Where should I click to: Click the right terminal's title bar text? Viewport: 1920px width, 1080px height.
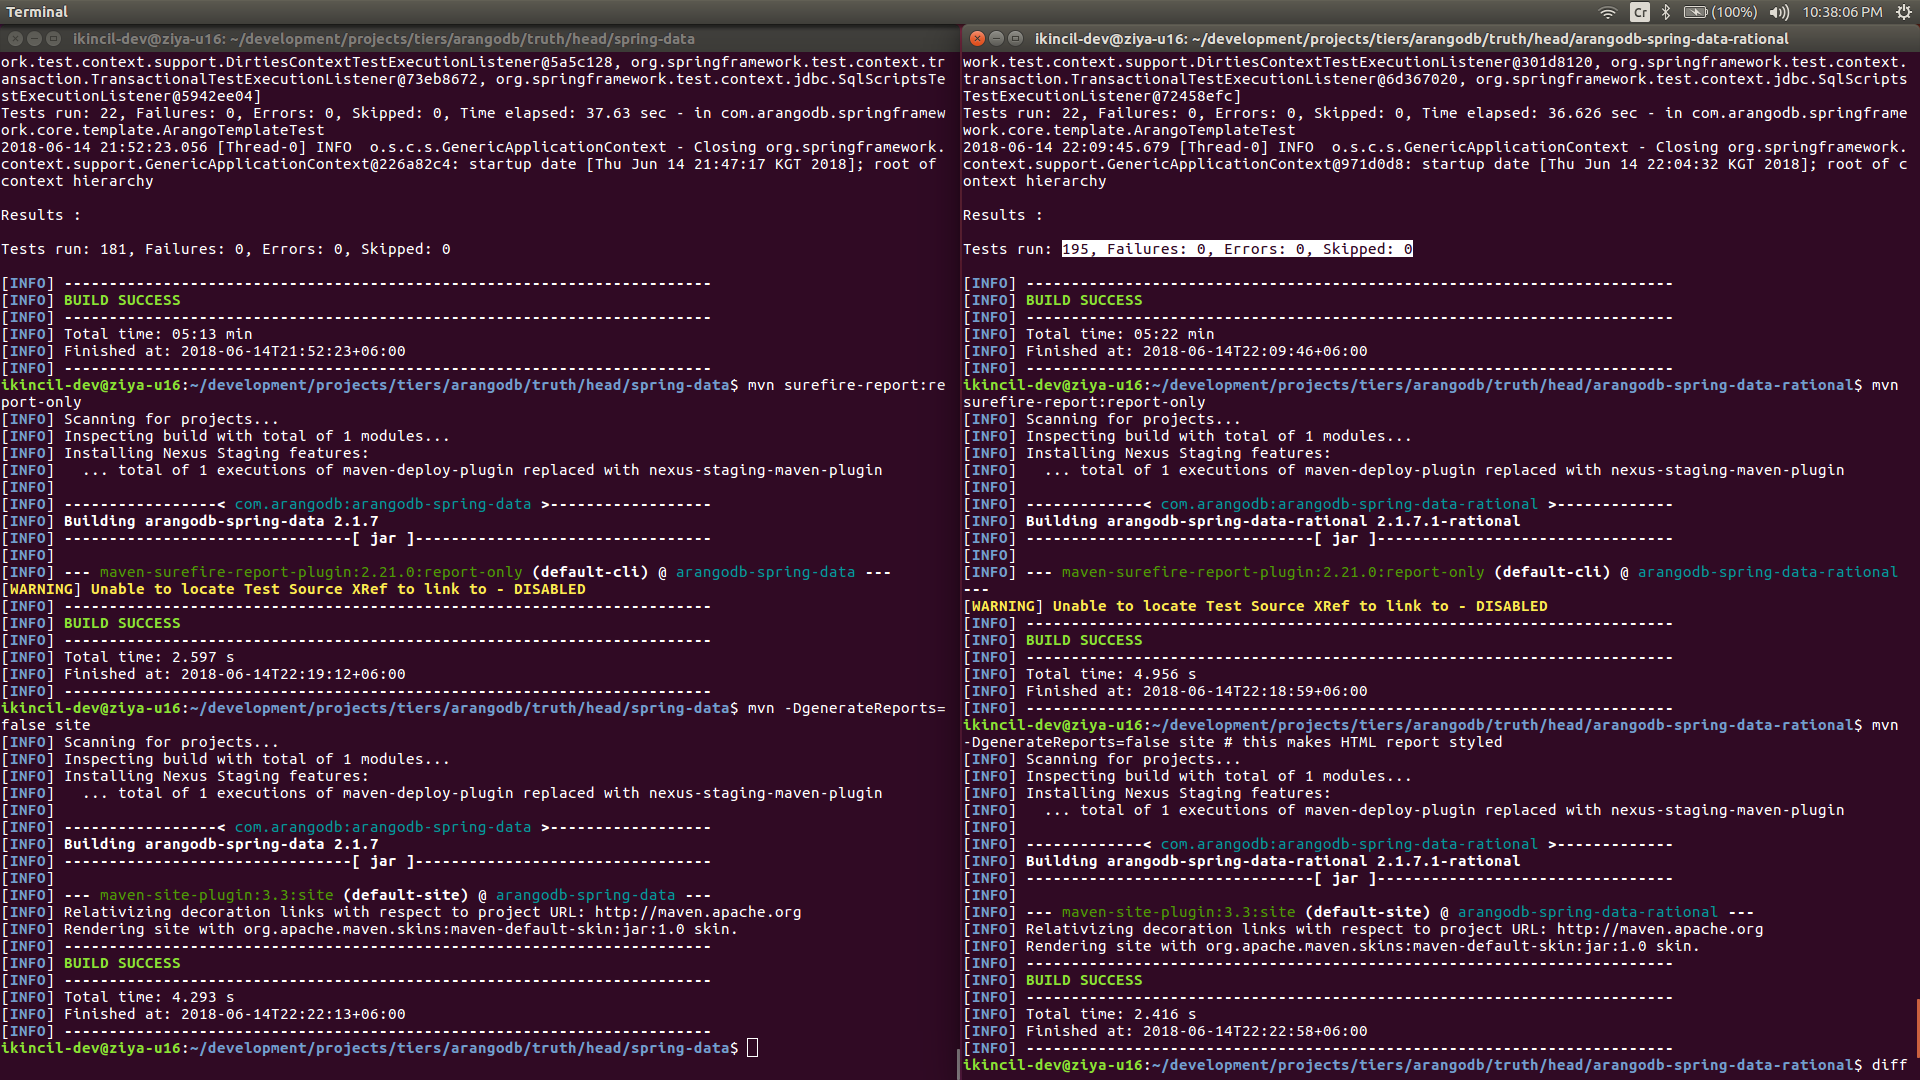(x=1412, y=39)
